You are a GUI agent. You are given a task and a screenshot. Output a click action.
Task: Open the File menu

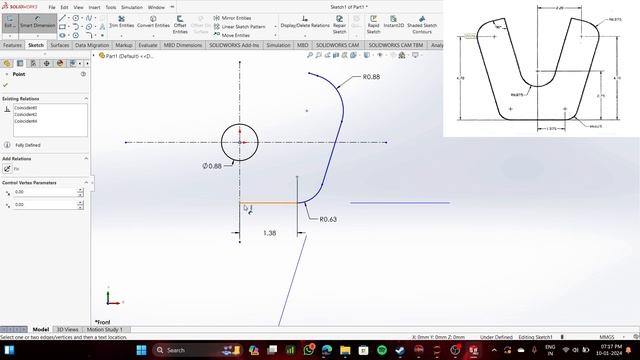pyautogui.click(x=52, y=7)
